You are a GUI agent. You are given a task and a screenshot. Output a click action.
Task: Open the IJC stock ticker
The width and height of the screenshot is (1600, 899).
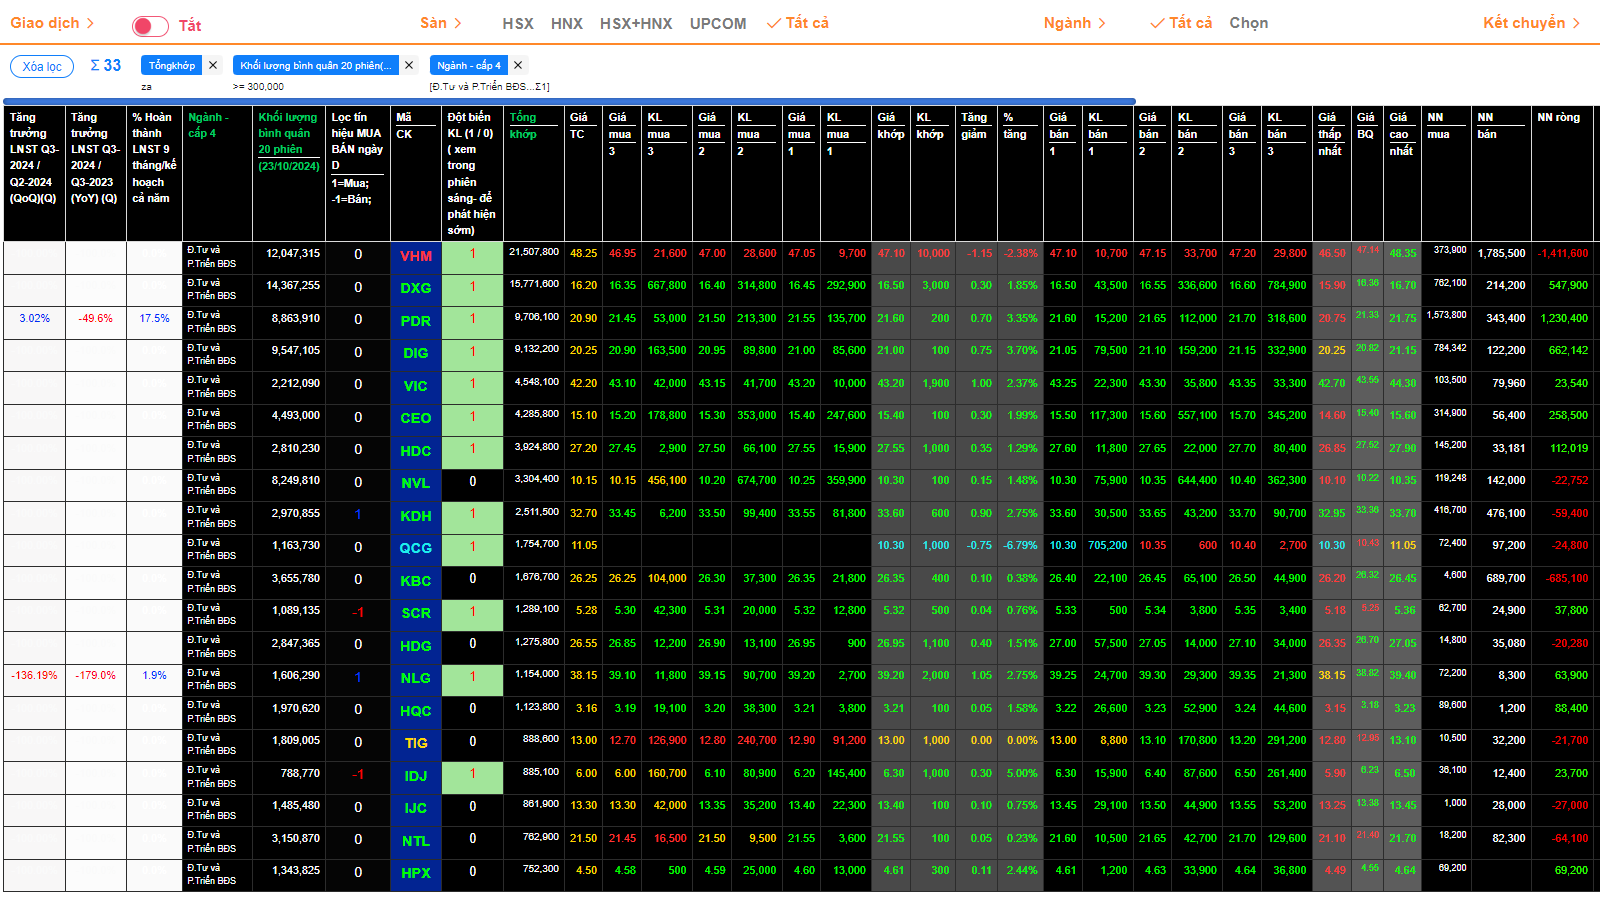[416, 808]
